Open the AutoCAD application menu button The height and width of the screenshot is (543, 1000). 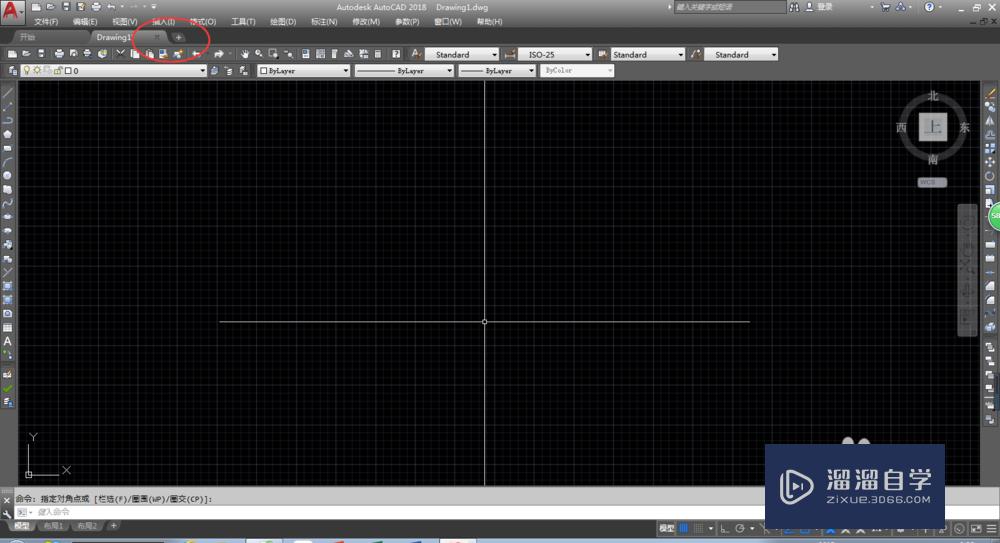pyautogui.click(x=11, y=11)
